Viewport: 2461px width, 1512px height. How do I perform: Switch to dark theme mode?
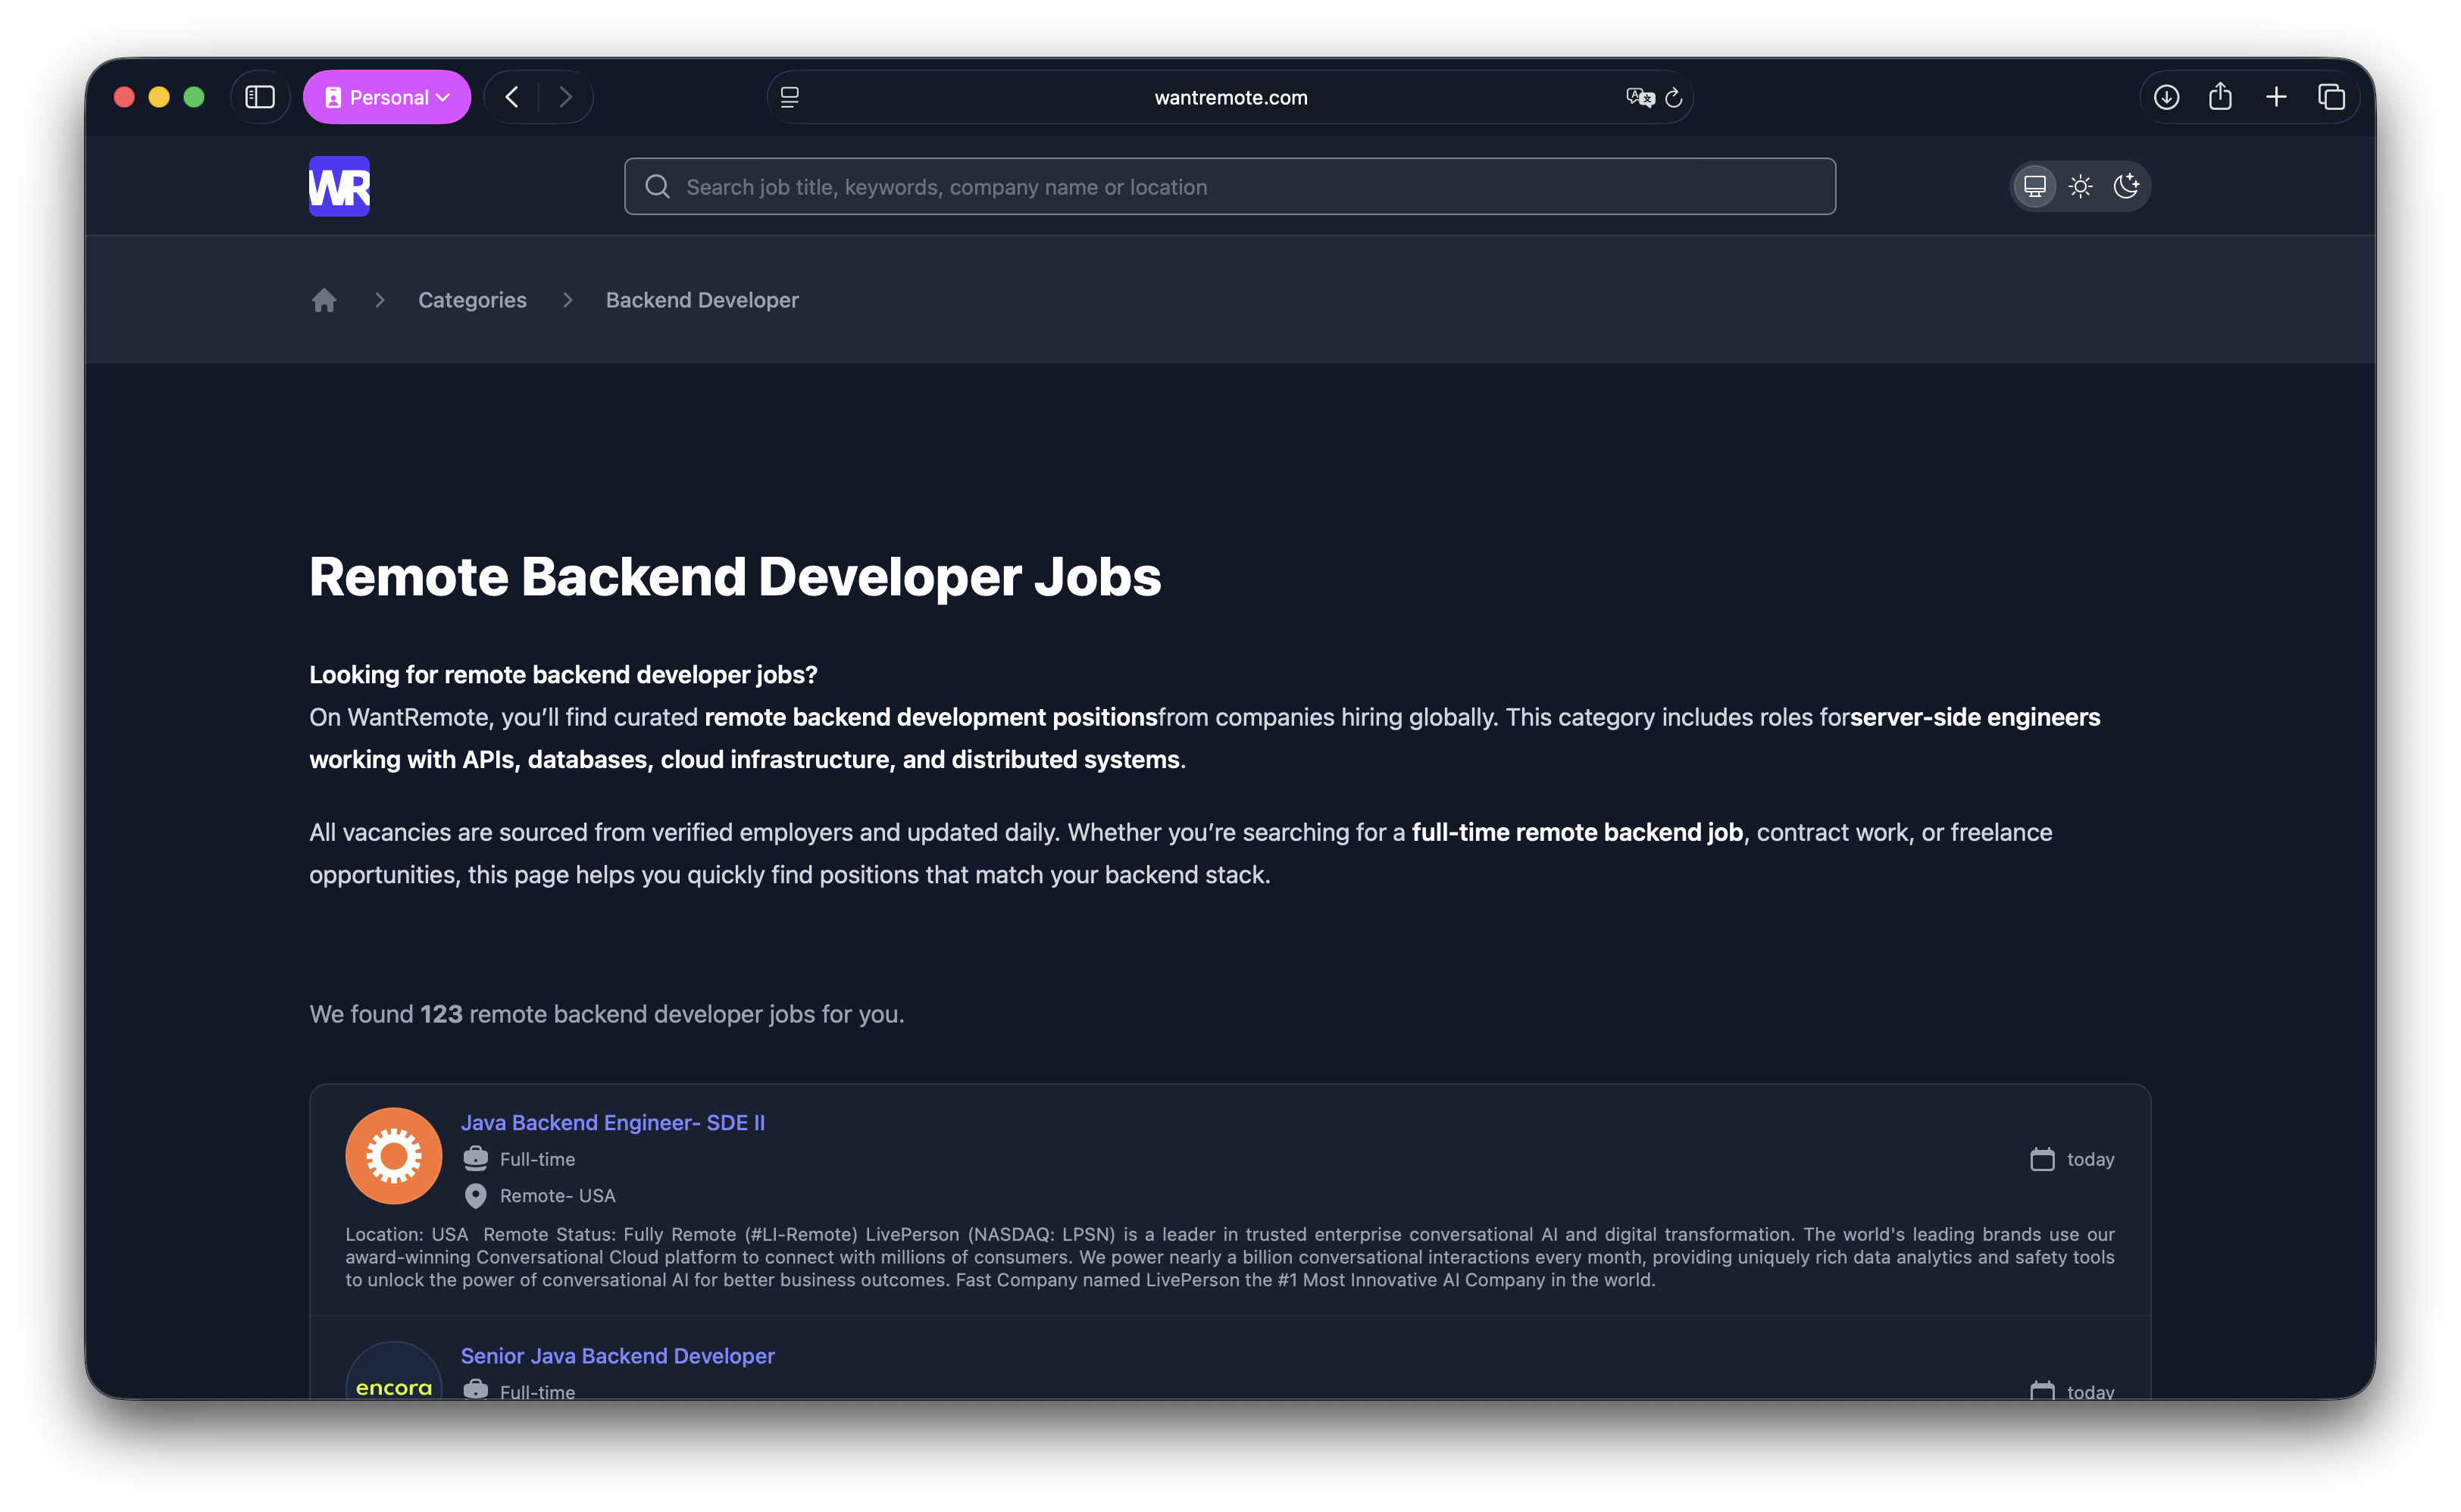(x=2126, y=186)
